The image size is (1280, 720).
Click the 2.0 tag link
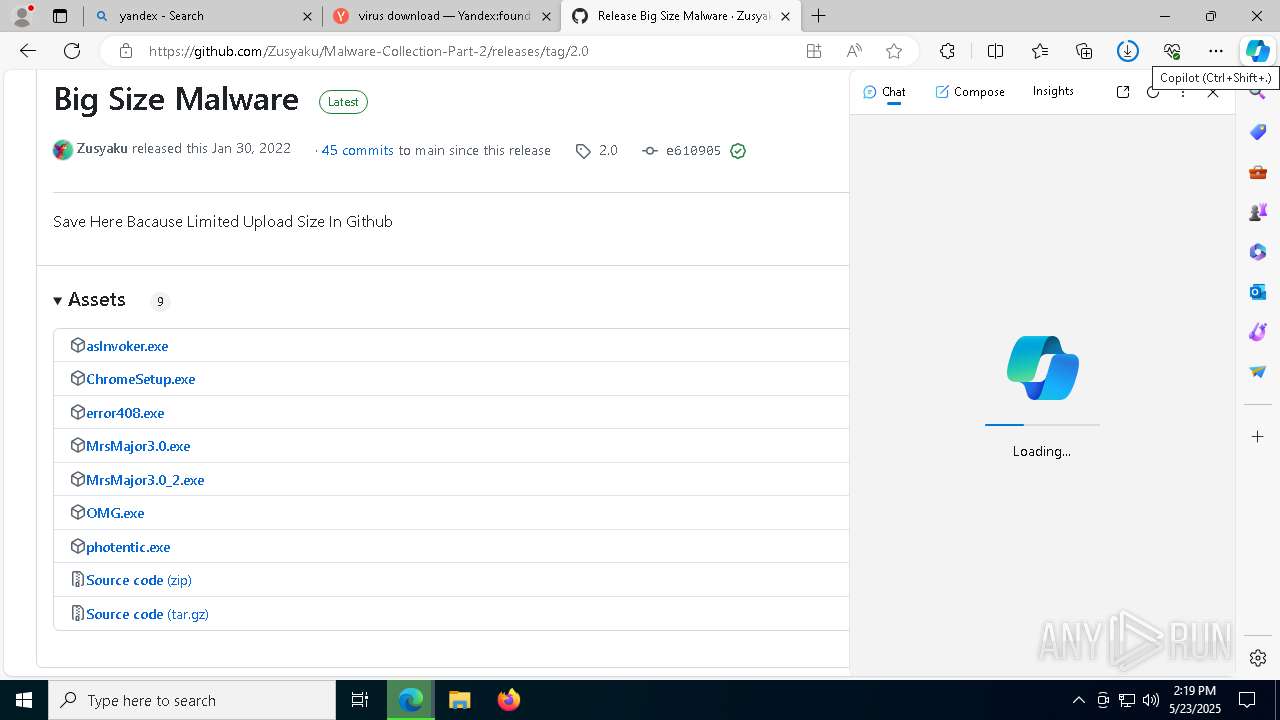click(597, 150)
